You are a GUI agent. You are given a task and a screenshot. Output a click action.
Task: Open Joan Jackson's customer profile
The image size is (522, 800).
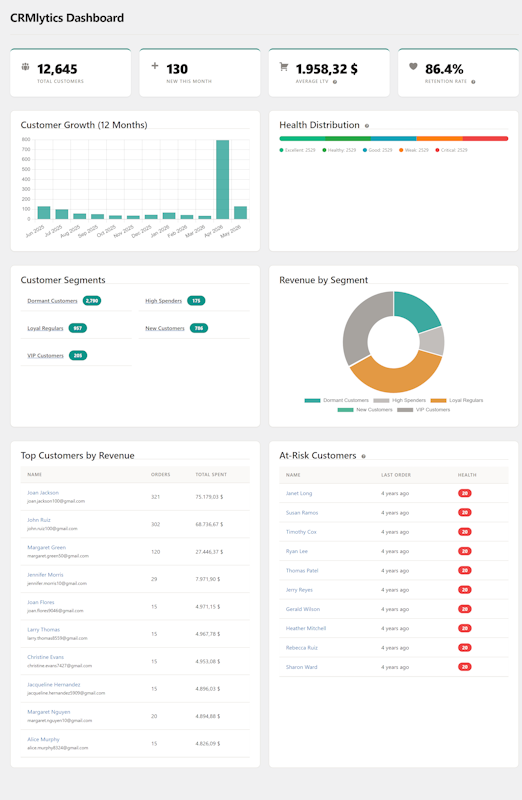[43, 493]
